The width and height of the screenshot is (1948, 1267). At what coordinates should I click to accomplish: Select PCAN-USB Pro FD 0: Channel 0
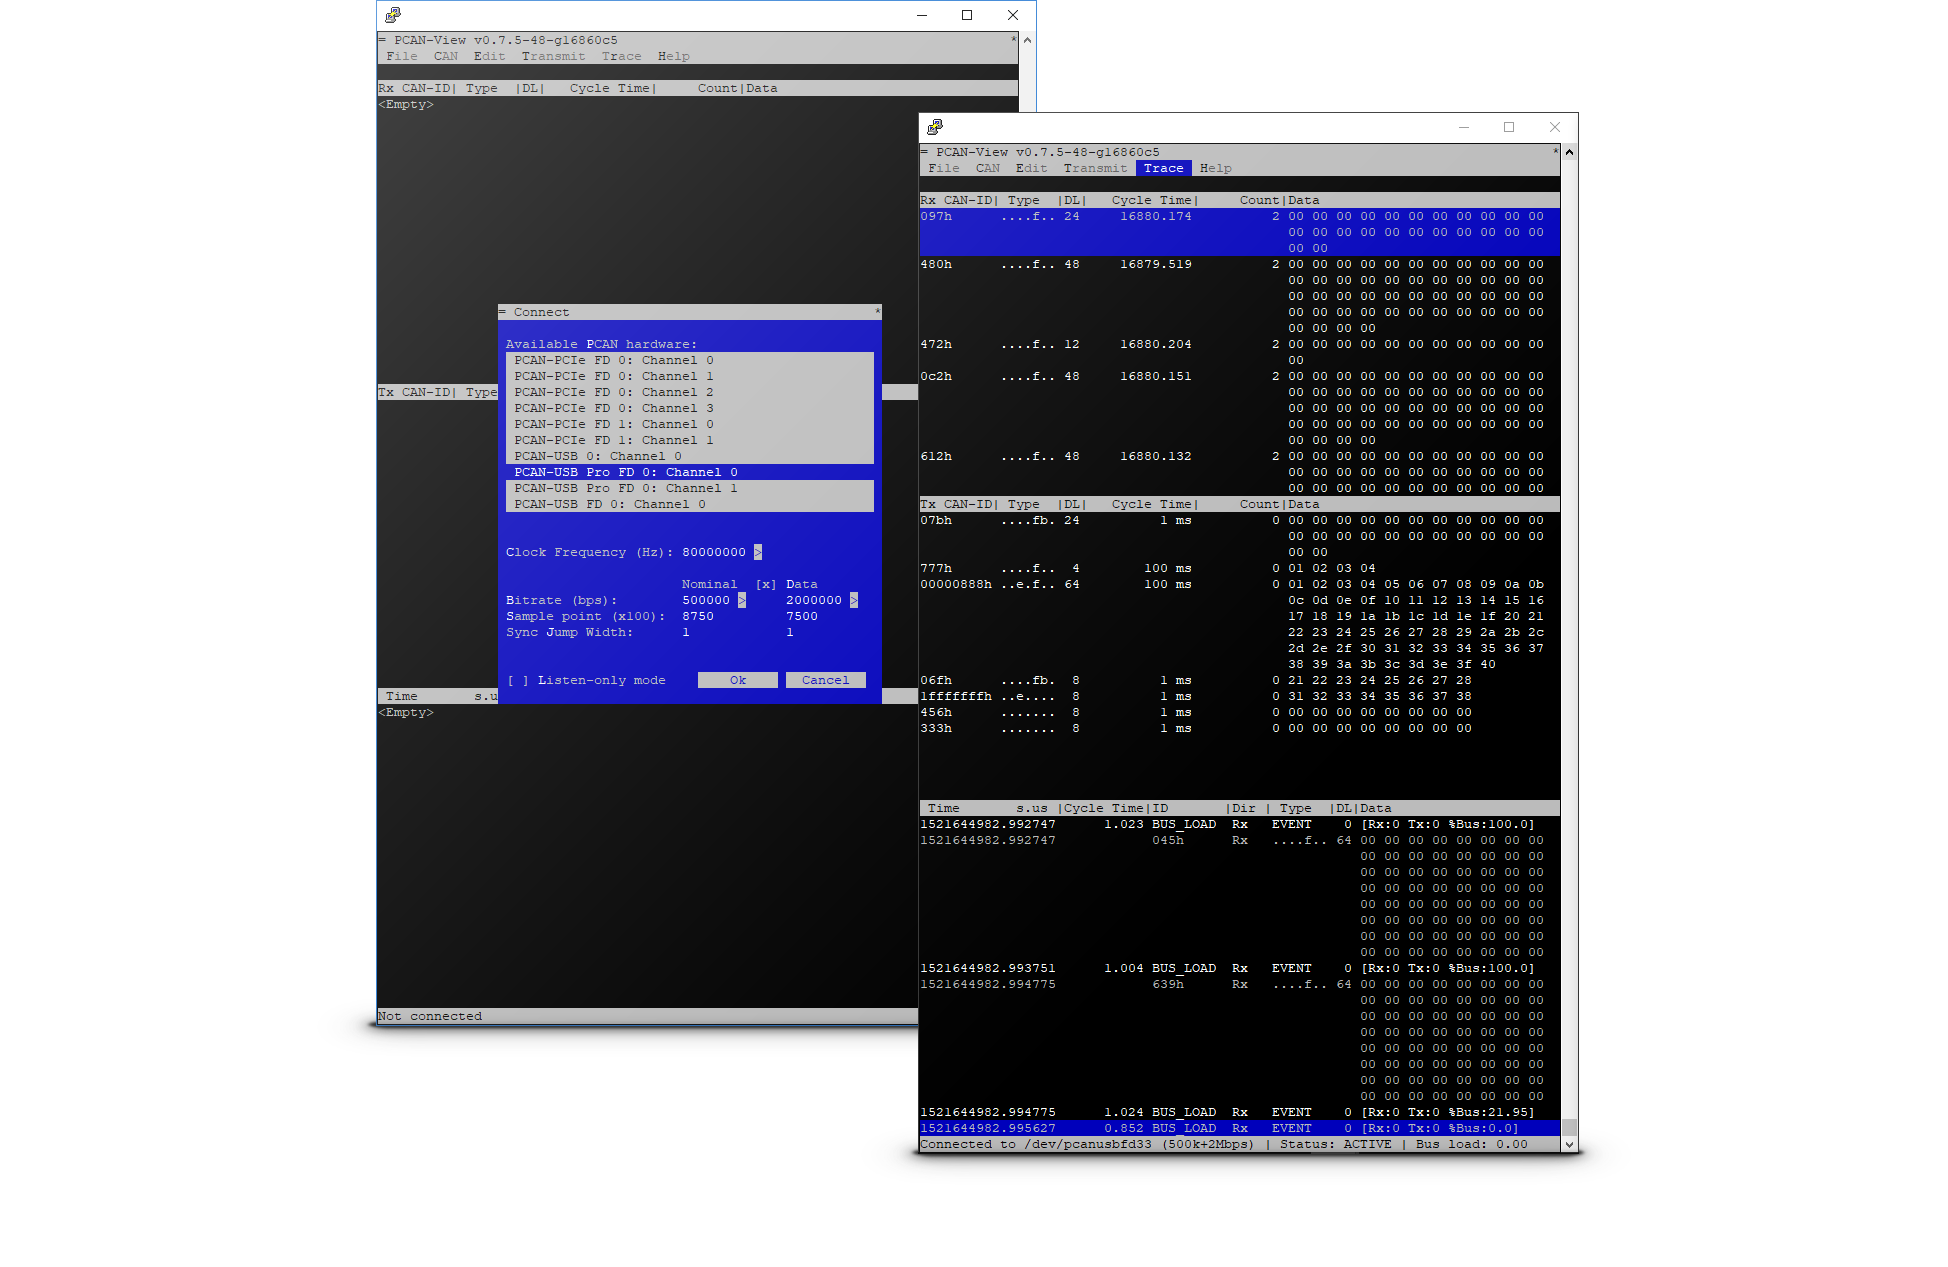pyautogui.click(x=690, y=472)
